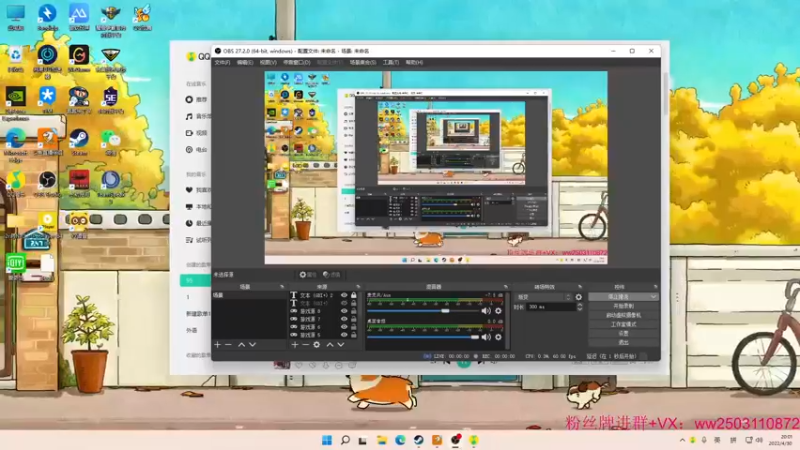Open WeChat desktop shortcut icon

pos(110,142)
